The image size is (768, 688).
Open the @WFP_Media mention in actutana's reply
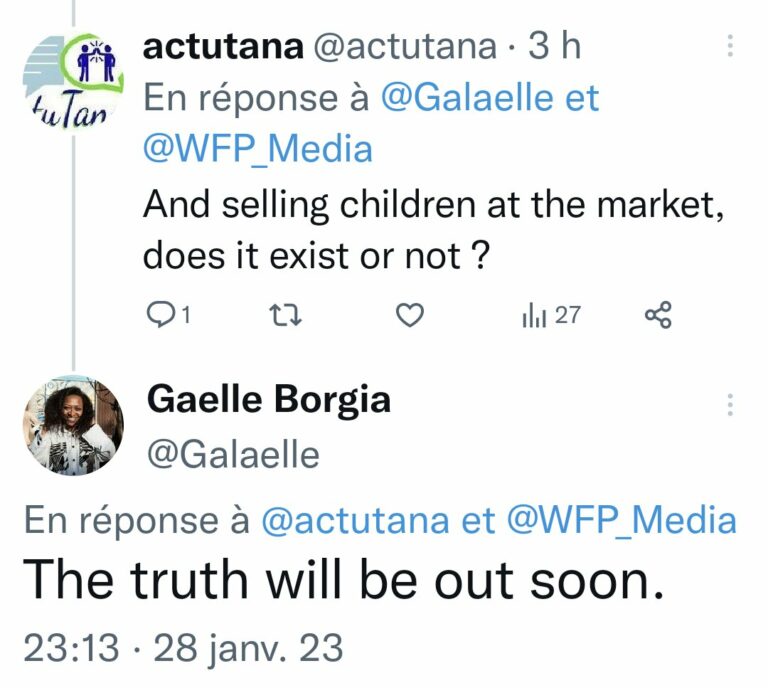tap(258, 149)
